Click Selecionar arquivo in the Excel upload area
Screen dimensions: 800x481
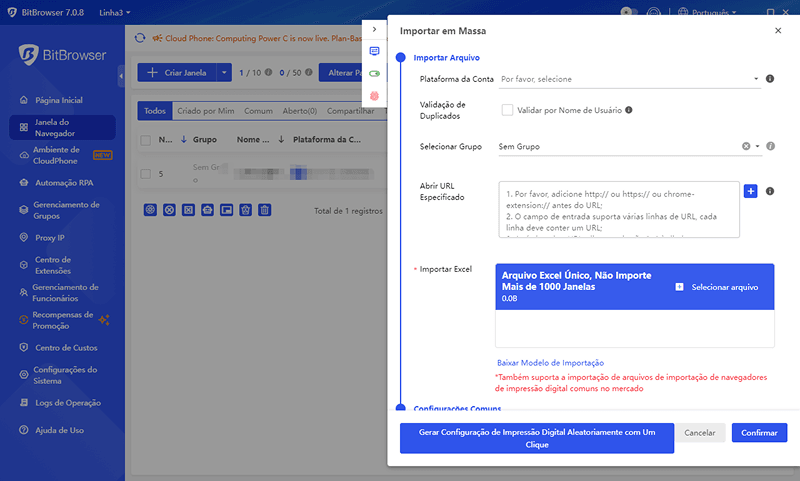(x=717, y=287)
